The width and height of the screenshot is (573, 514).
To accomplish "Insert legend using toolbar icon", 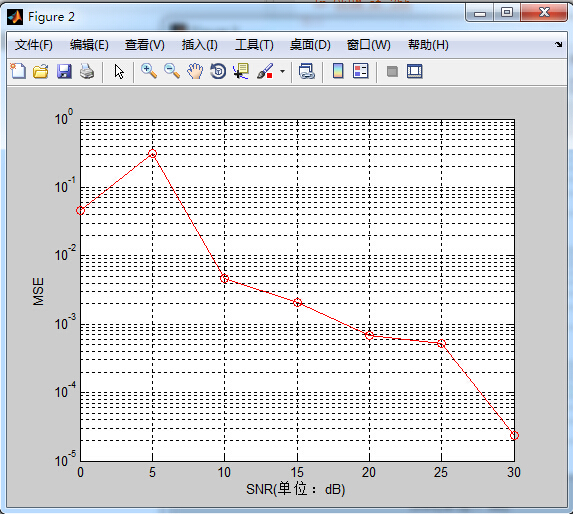I will tap(361, 71).
